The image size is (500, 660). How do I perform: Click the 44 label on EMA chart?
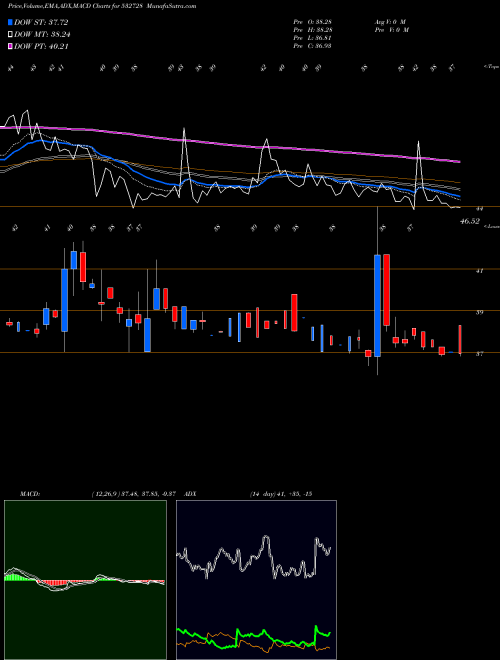click(479, 208)
